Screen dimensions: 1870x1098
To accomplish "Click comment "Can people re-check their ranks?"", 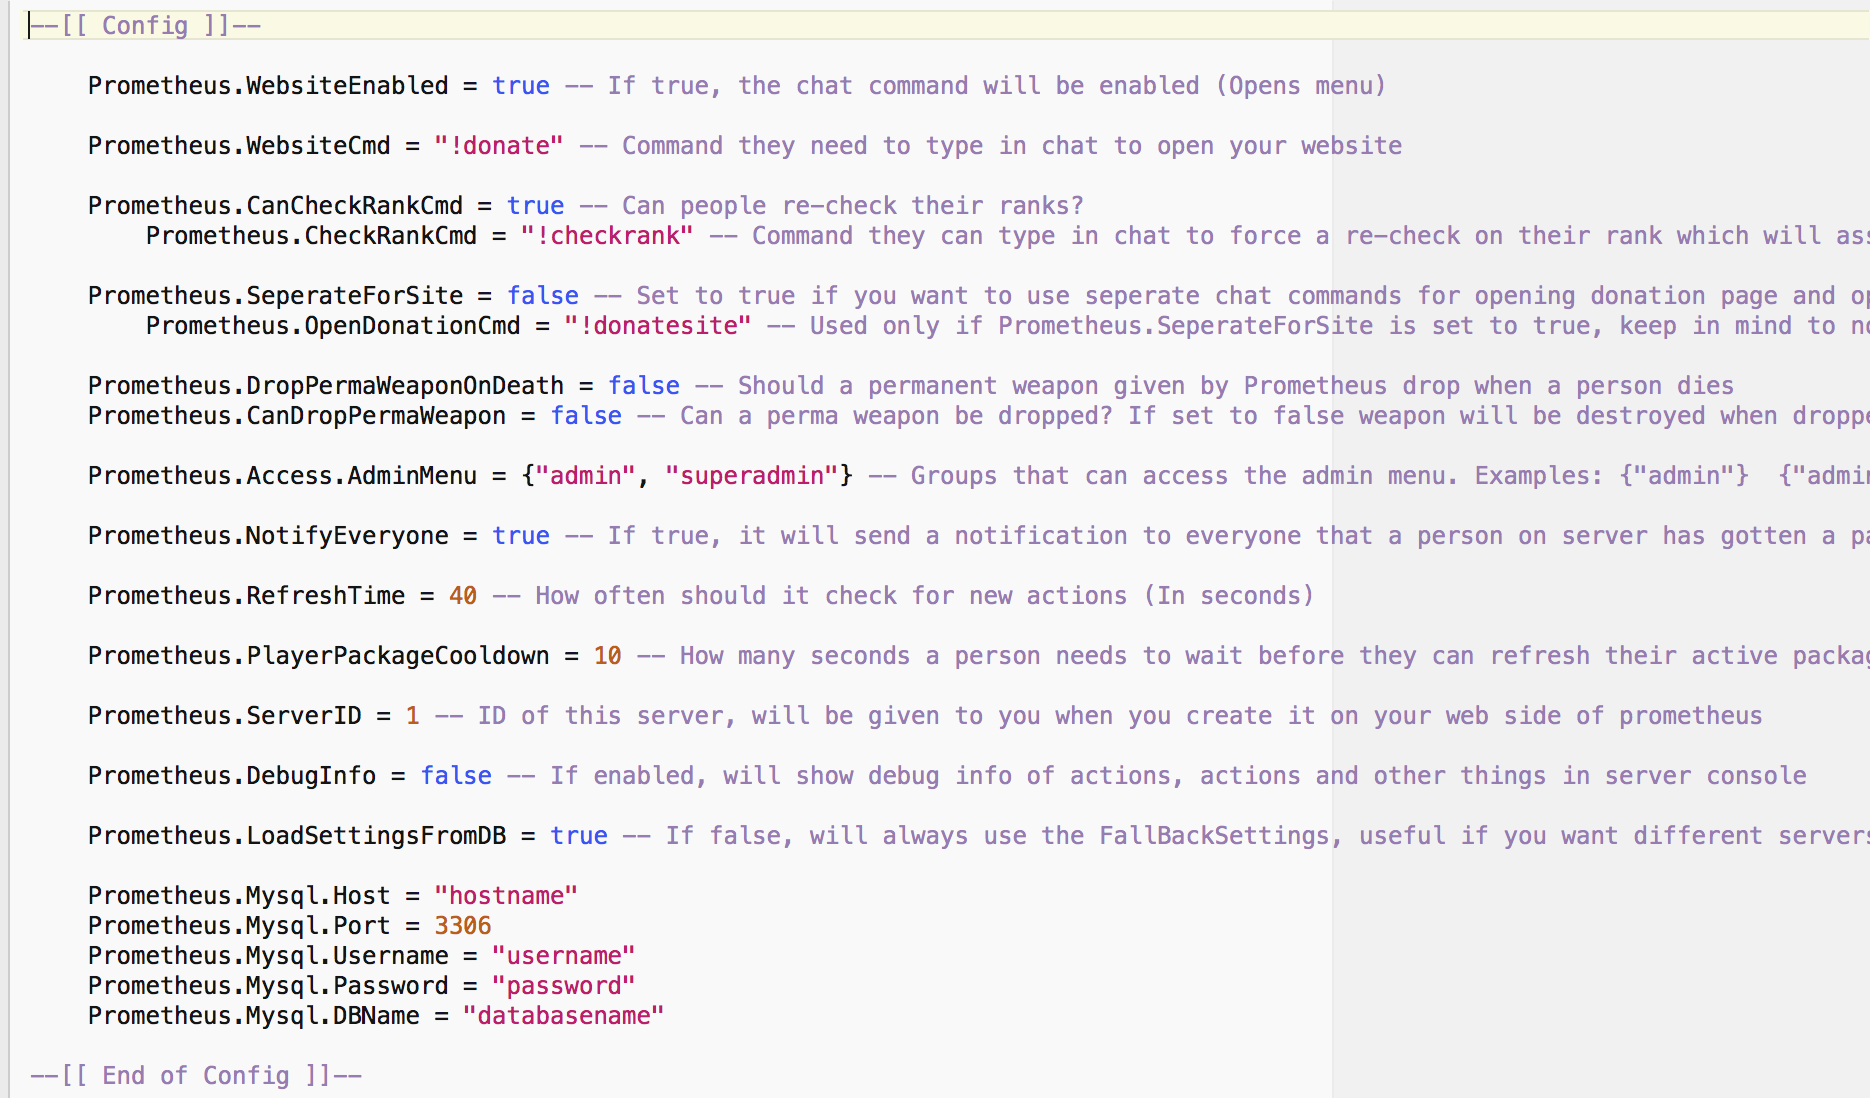I will [x=832, y=206].
